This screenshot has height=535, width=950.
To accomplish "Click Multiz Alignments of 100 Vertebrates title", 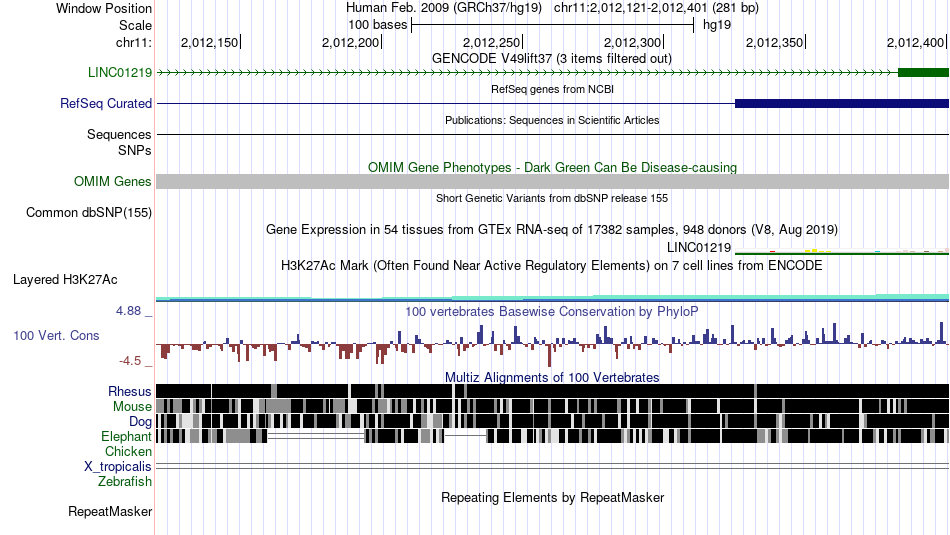I will 552,377.
